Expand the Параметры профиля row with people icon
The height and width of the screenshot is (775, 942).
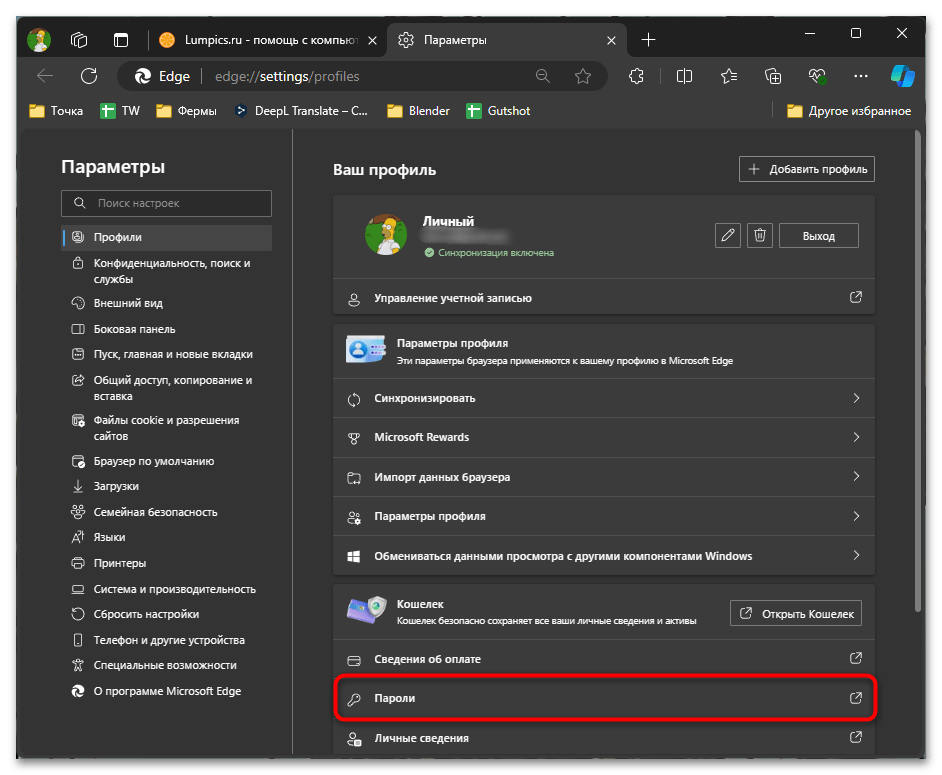[x=604, y=516]
